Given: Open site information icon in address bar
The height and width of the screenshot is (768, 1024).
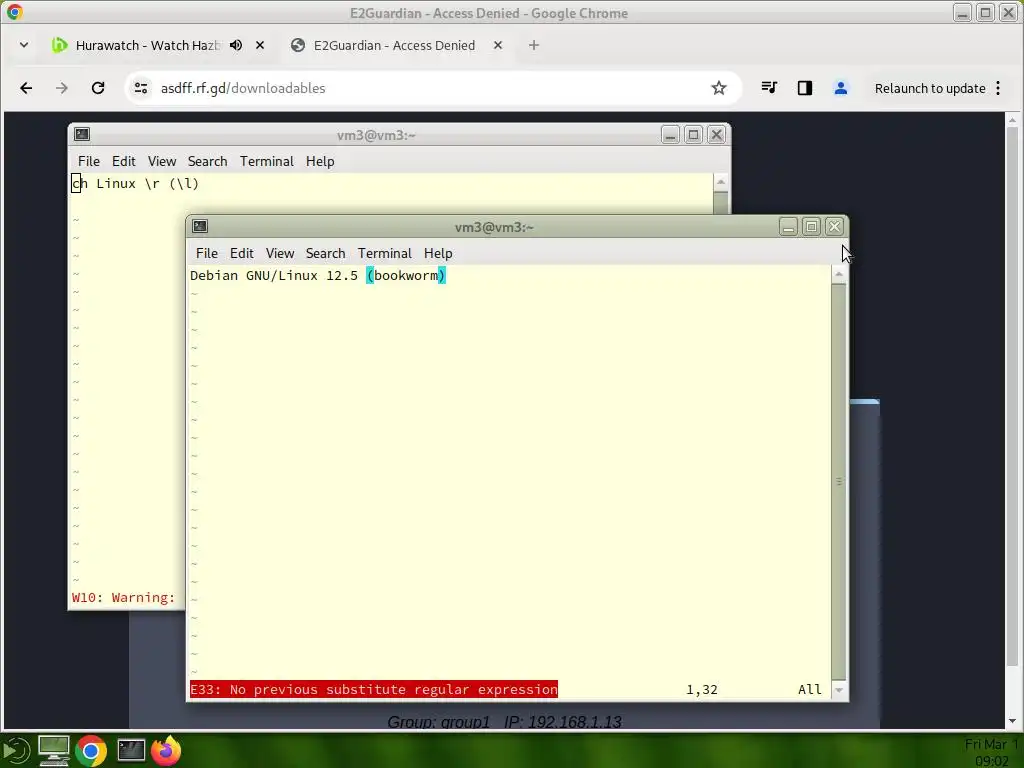Looking at the screenshot, I should pos(140,88).
